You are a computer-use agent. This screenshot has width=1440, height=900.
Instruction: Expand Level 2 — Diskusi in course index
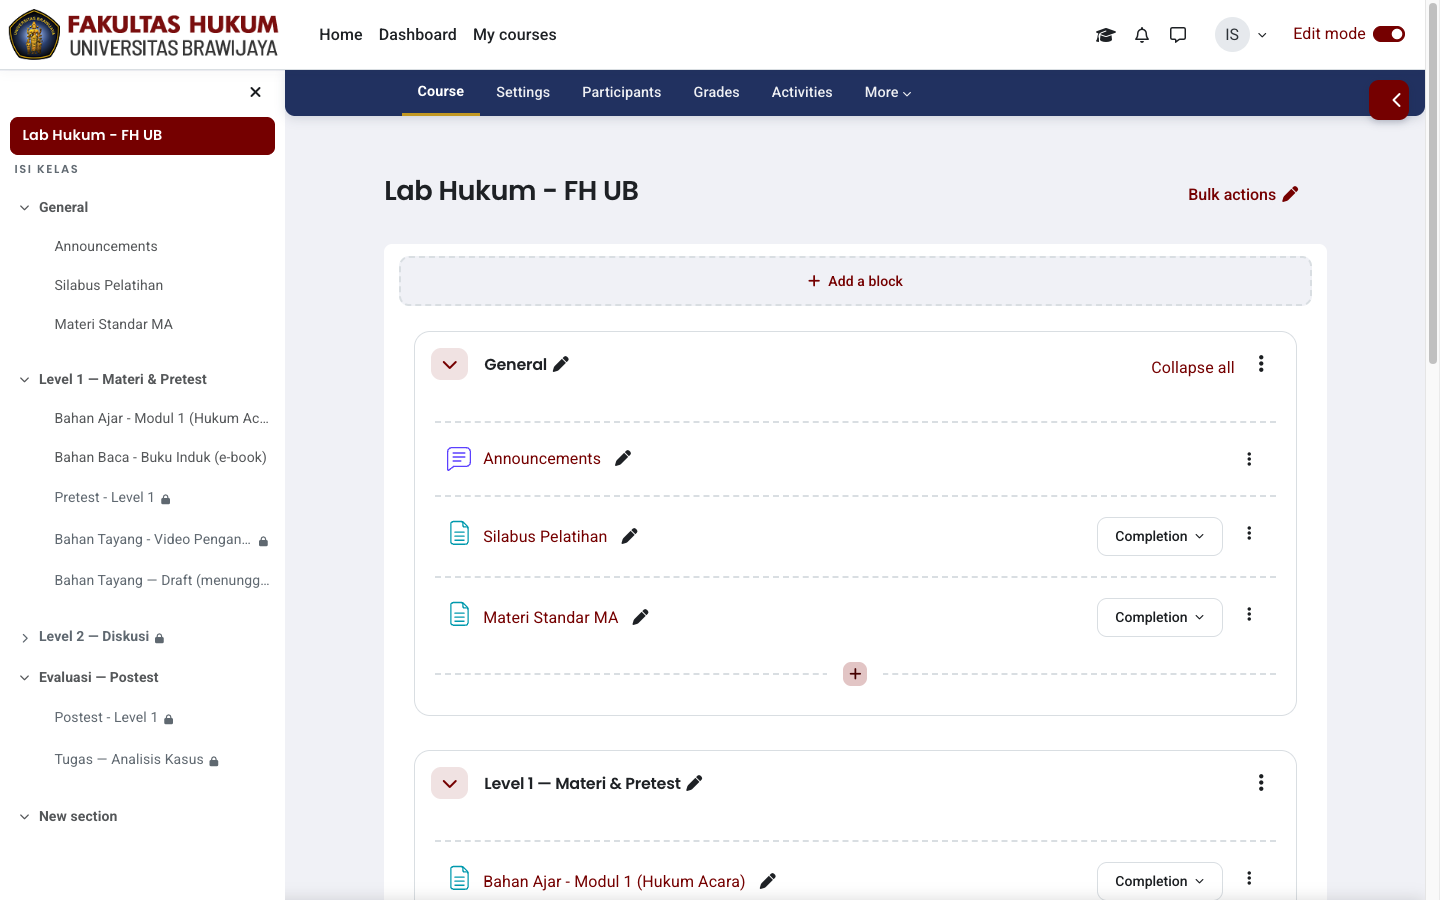pos(25,637)
